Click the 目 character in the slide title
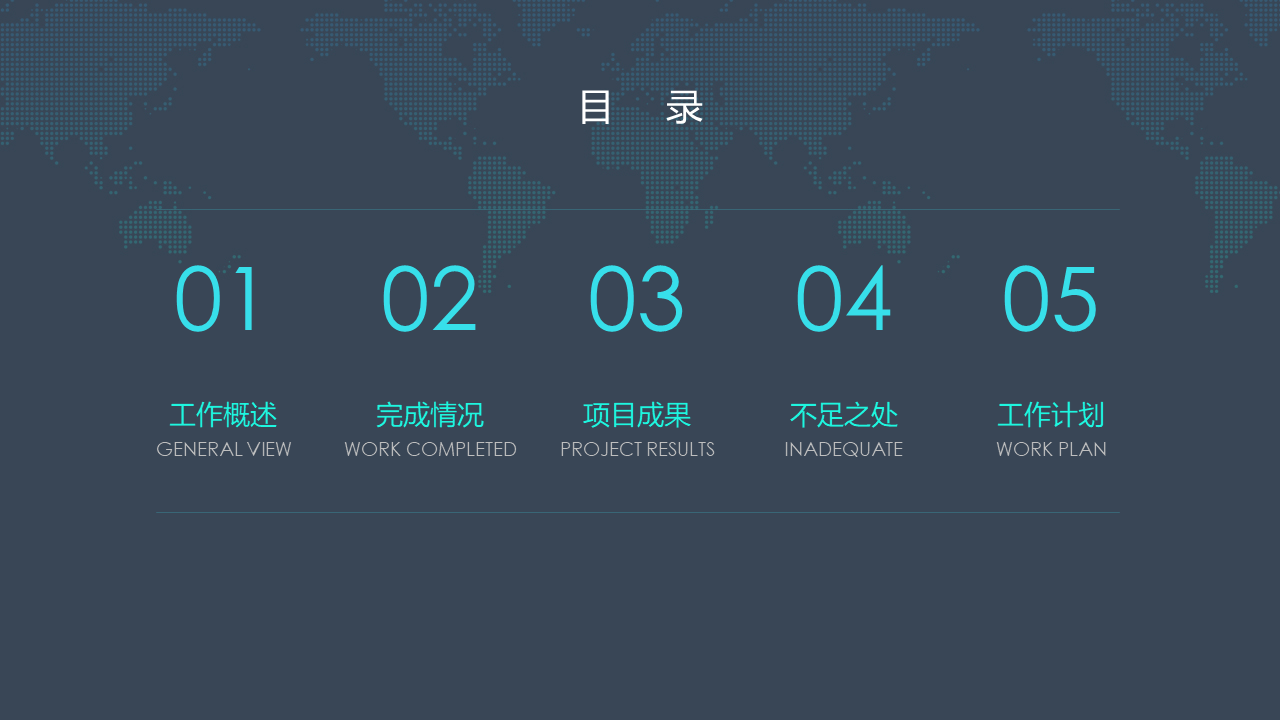 pos(596,108)
